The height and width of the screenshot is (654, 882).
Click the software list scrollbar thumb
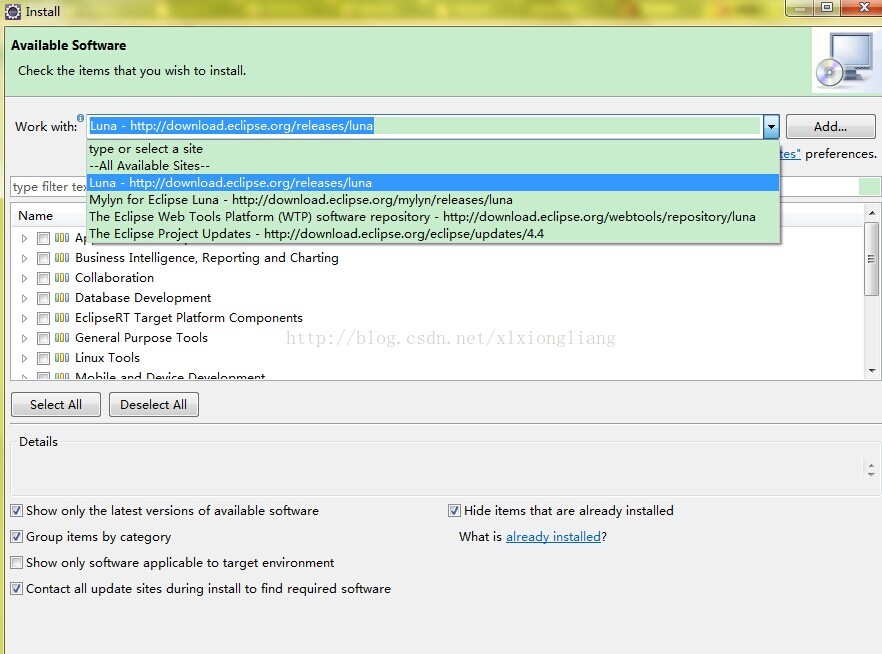pyautogui.click(x=872, y=259)
